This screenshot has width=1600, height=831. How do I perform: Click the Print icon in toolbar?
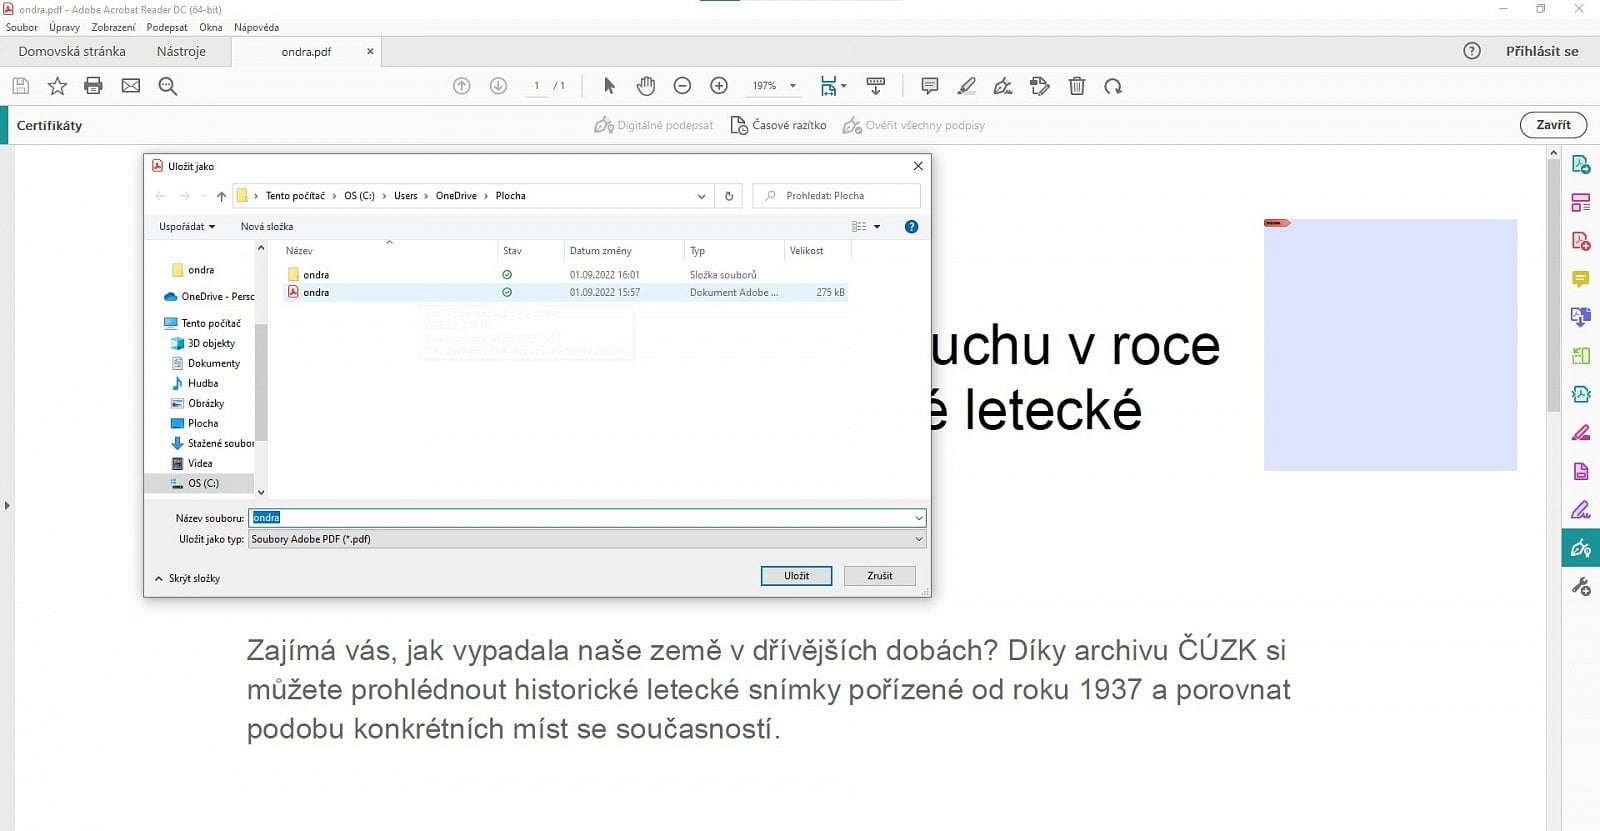(93, 86)
